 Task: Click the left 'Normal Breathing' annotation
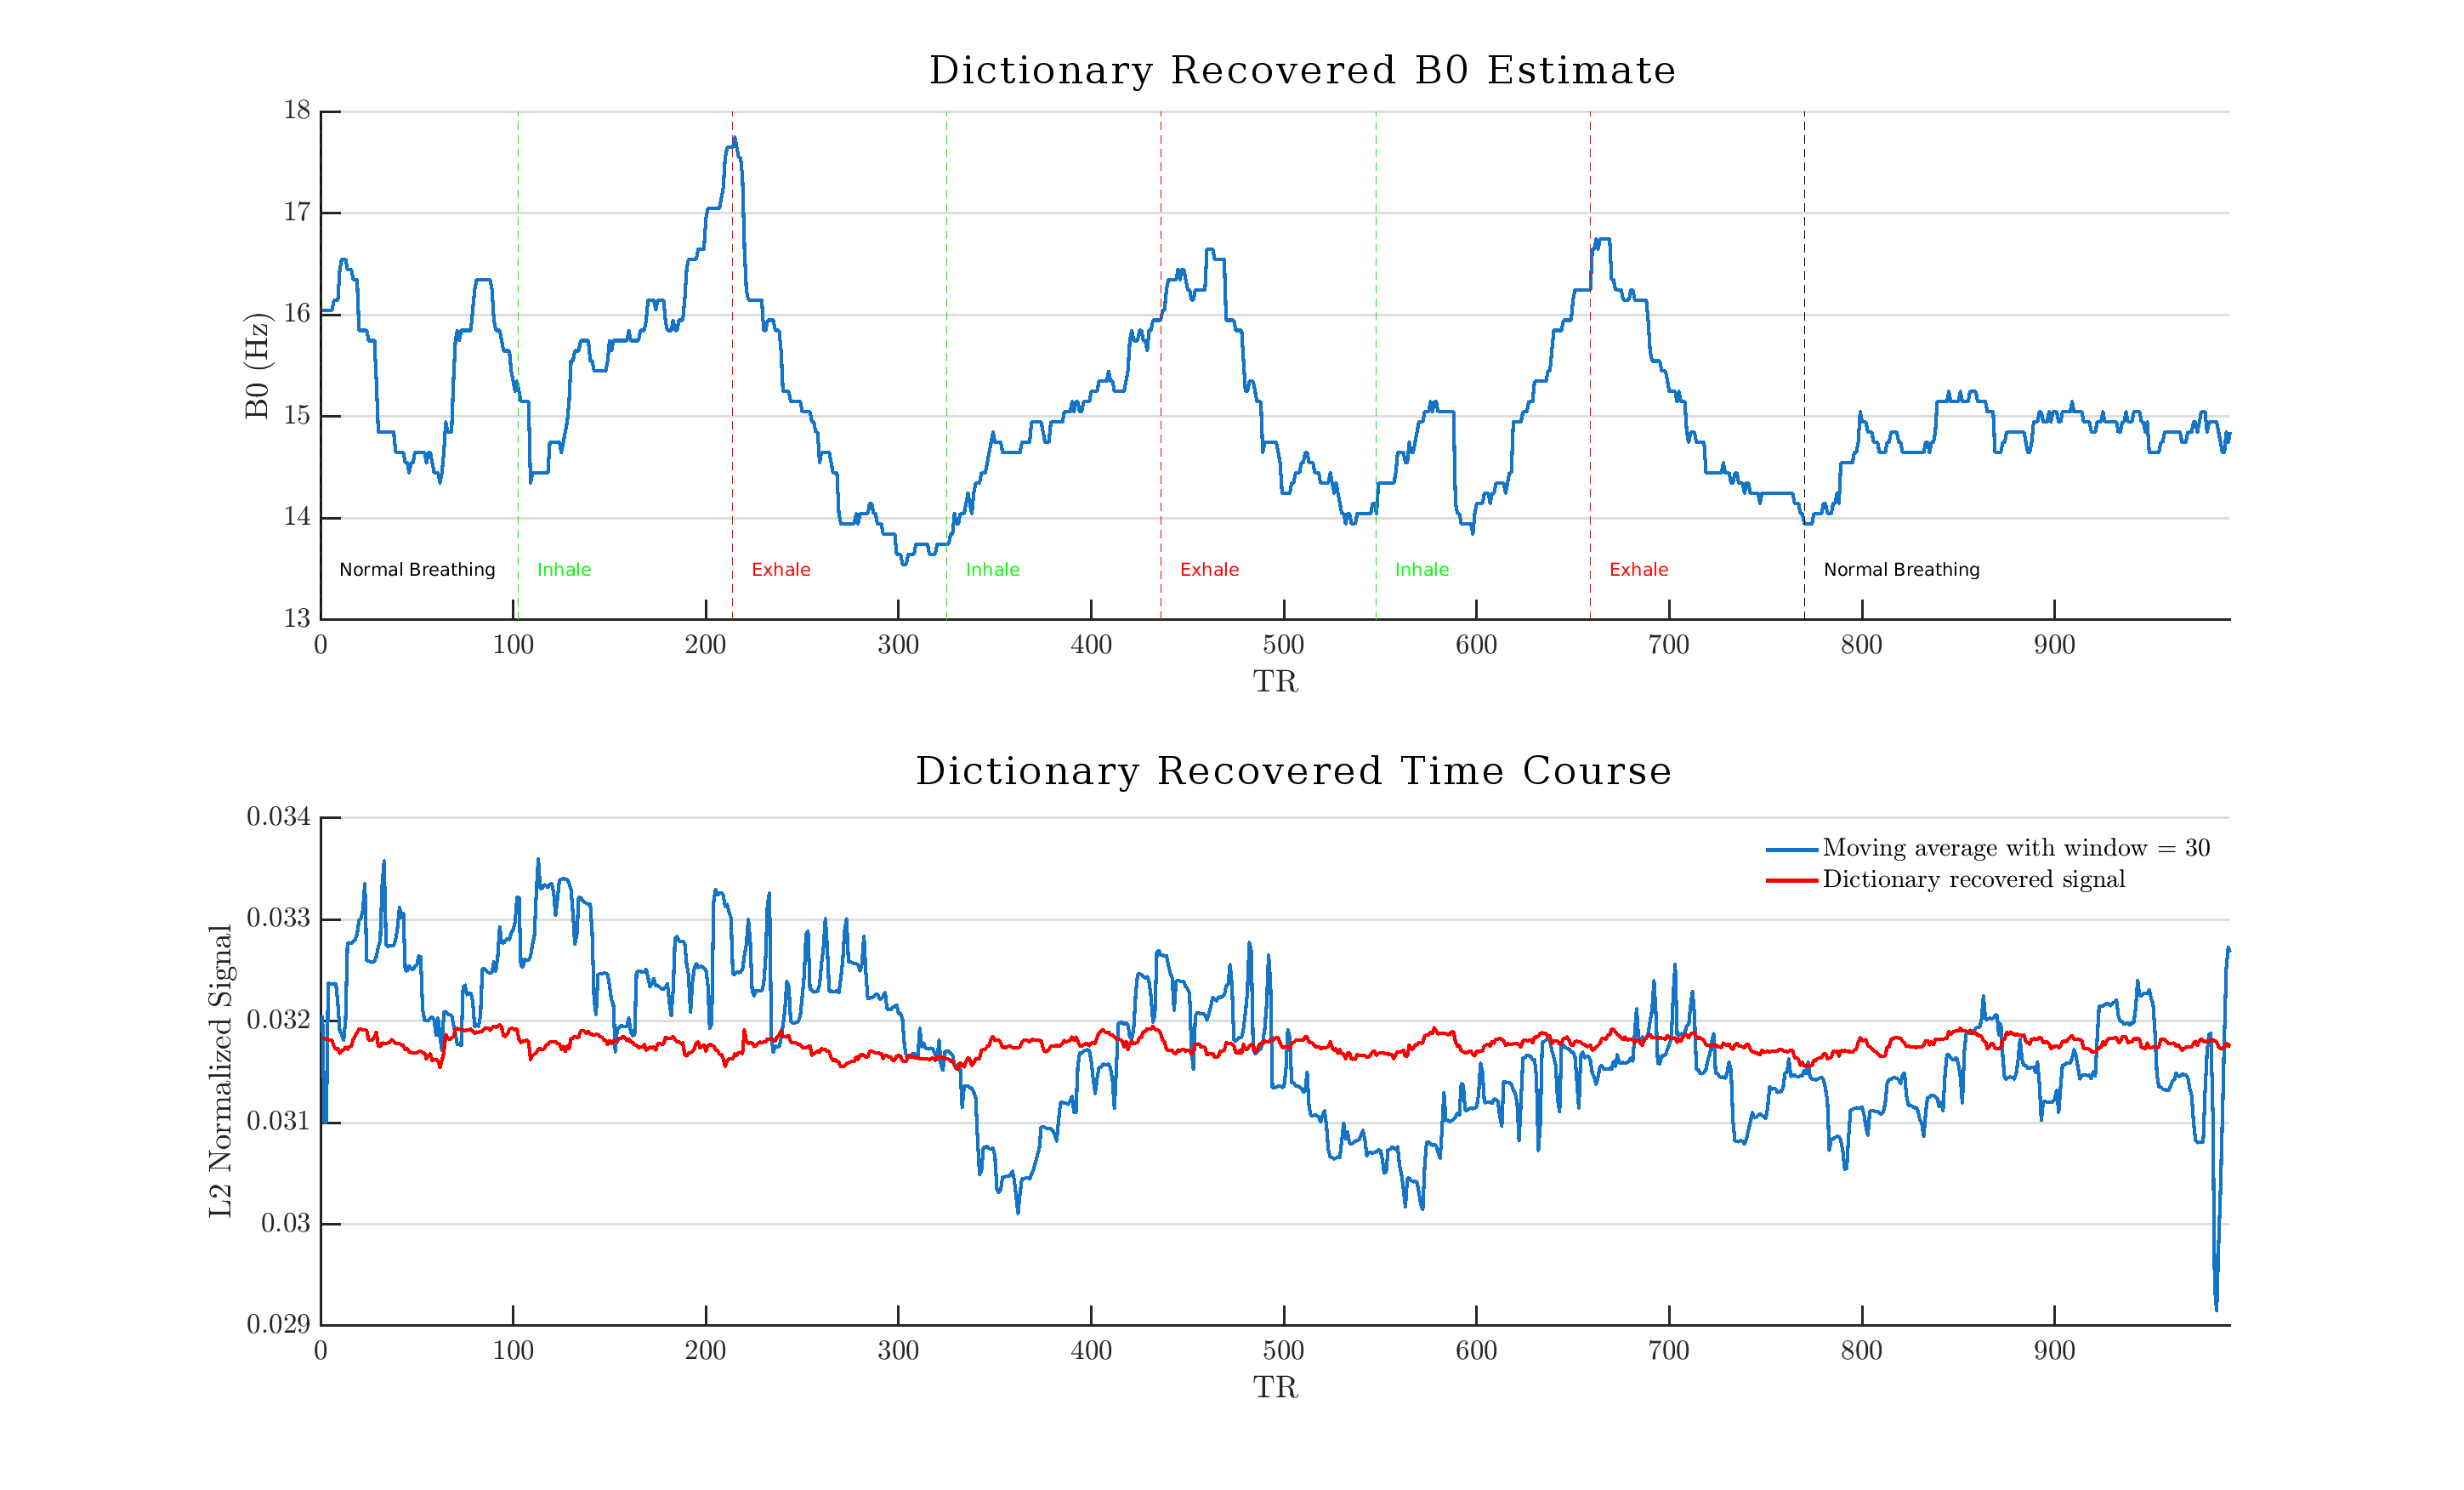coord(417,570)
